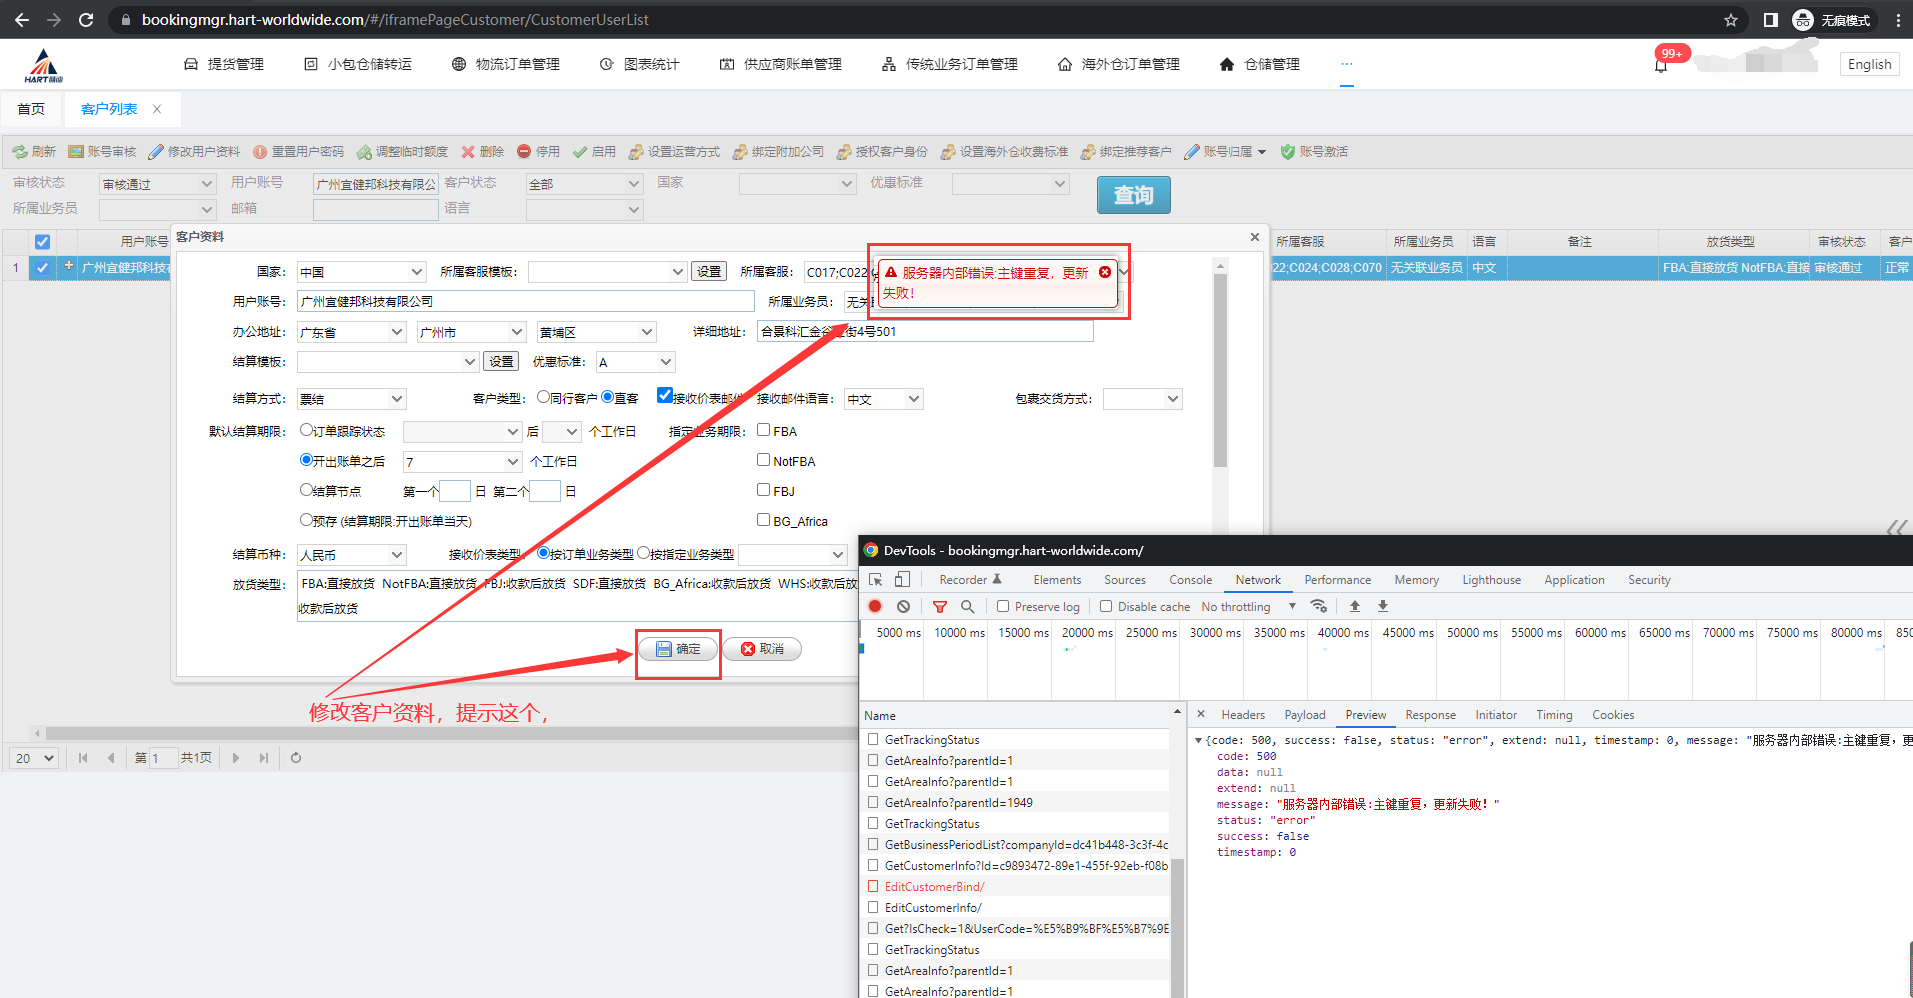Click the 详细地址 address input field
This screenshot has width=1913, height=998.
(925, 332)
